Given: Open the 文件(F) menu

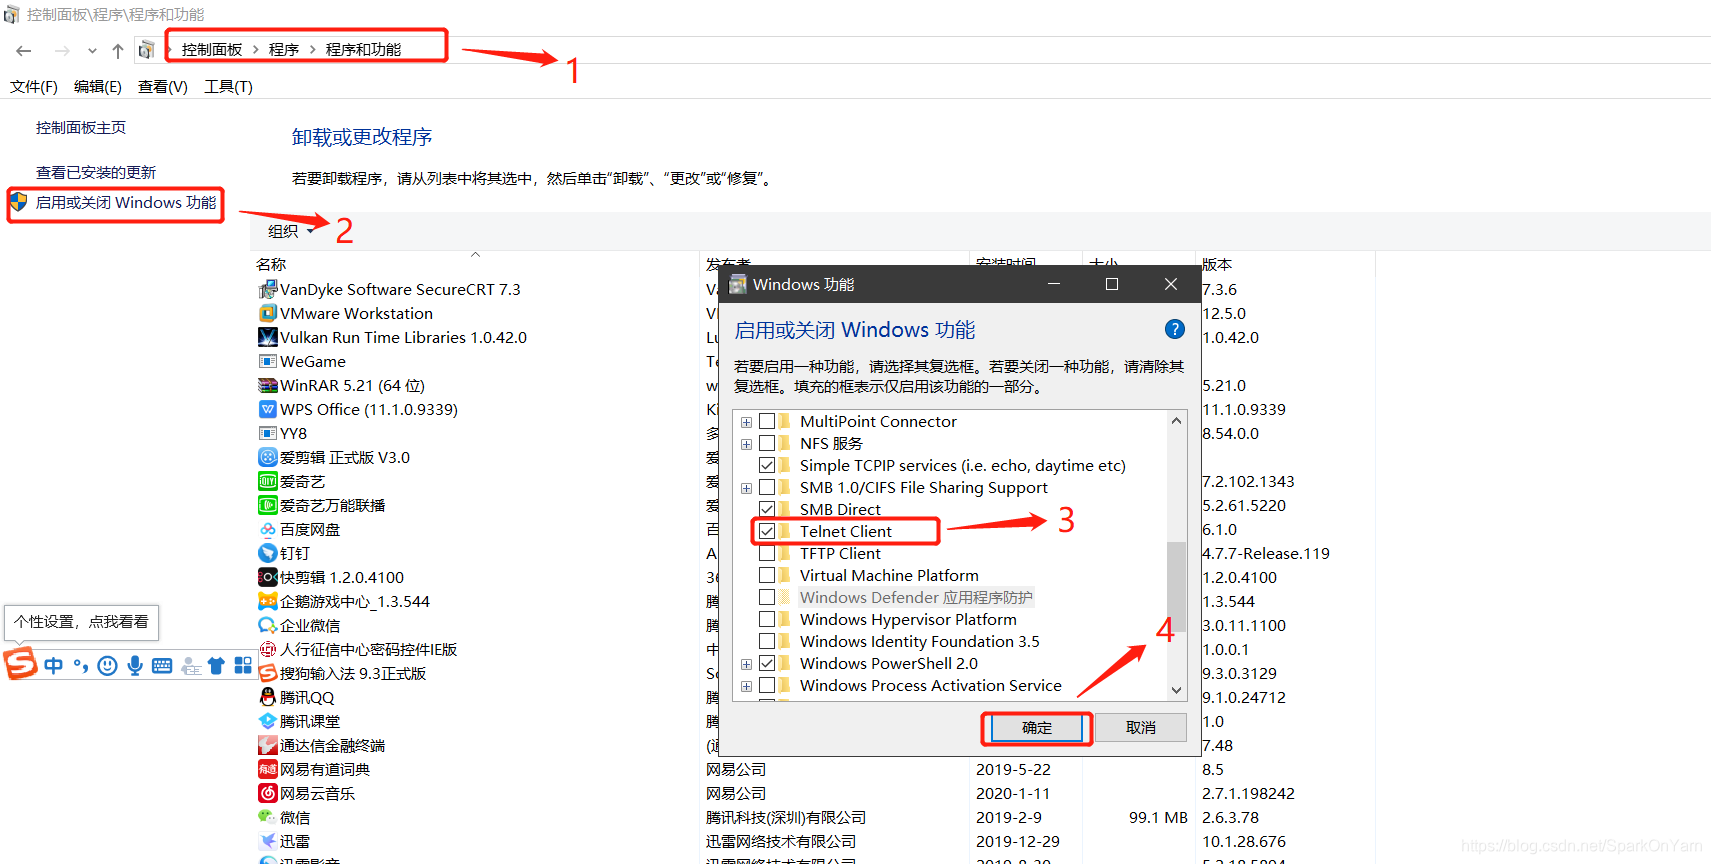Looking at the screenshot, I should tap(34, 87).
